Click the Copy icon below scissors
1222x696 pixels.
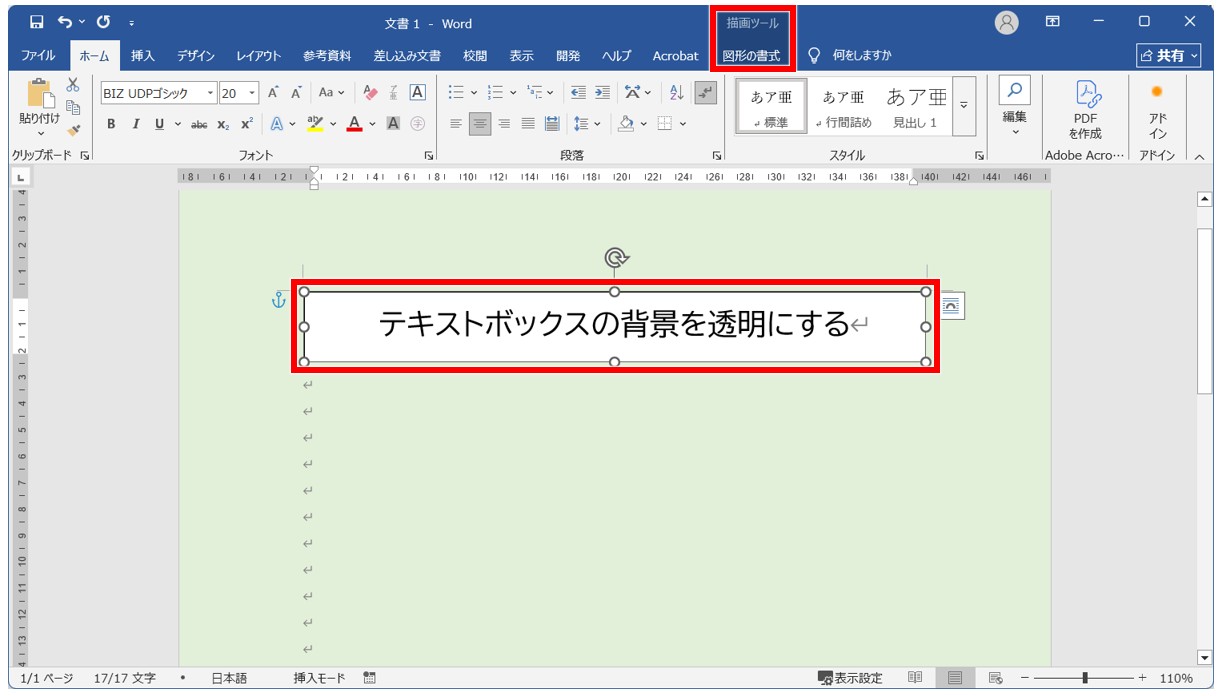[73, 107]
